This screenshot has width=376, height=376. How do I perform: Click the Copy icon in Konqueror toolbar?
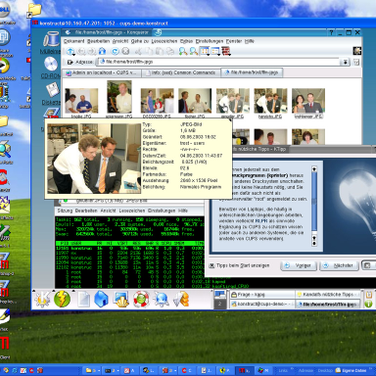click(149, 51)
